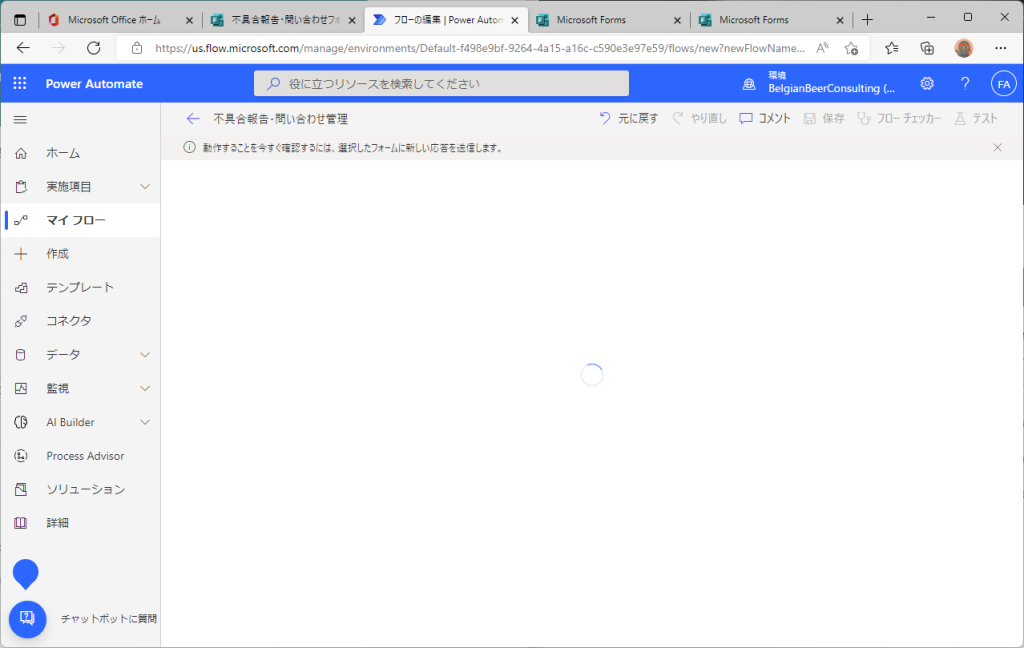Click the address bar URL
The height and width of the screenshot is (648, 1024).
(480, 48)
